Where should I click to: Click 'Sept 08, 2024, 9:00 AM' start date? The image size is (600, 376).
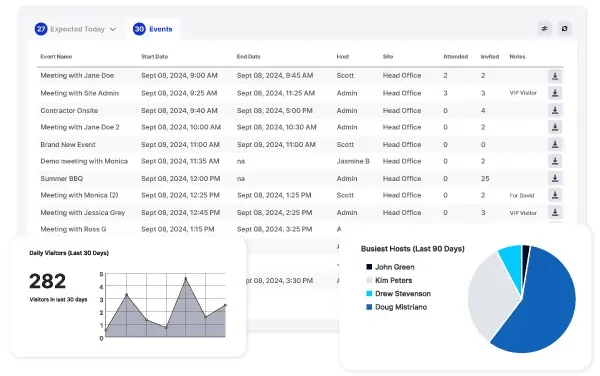pyautogui.click(x=179, y=76)
